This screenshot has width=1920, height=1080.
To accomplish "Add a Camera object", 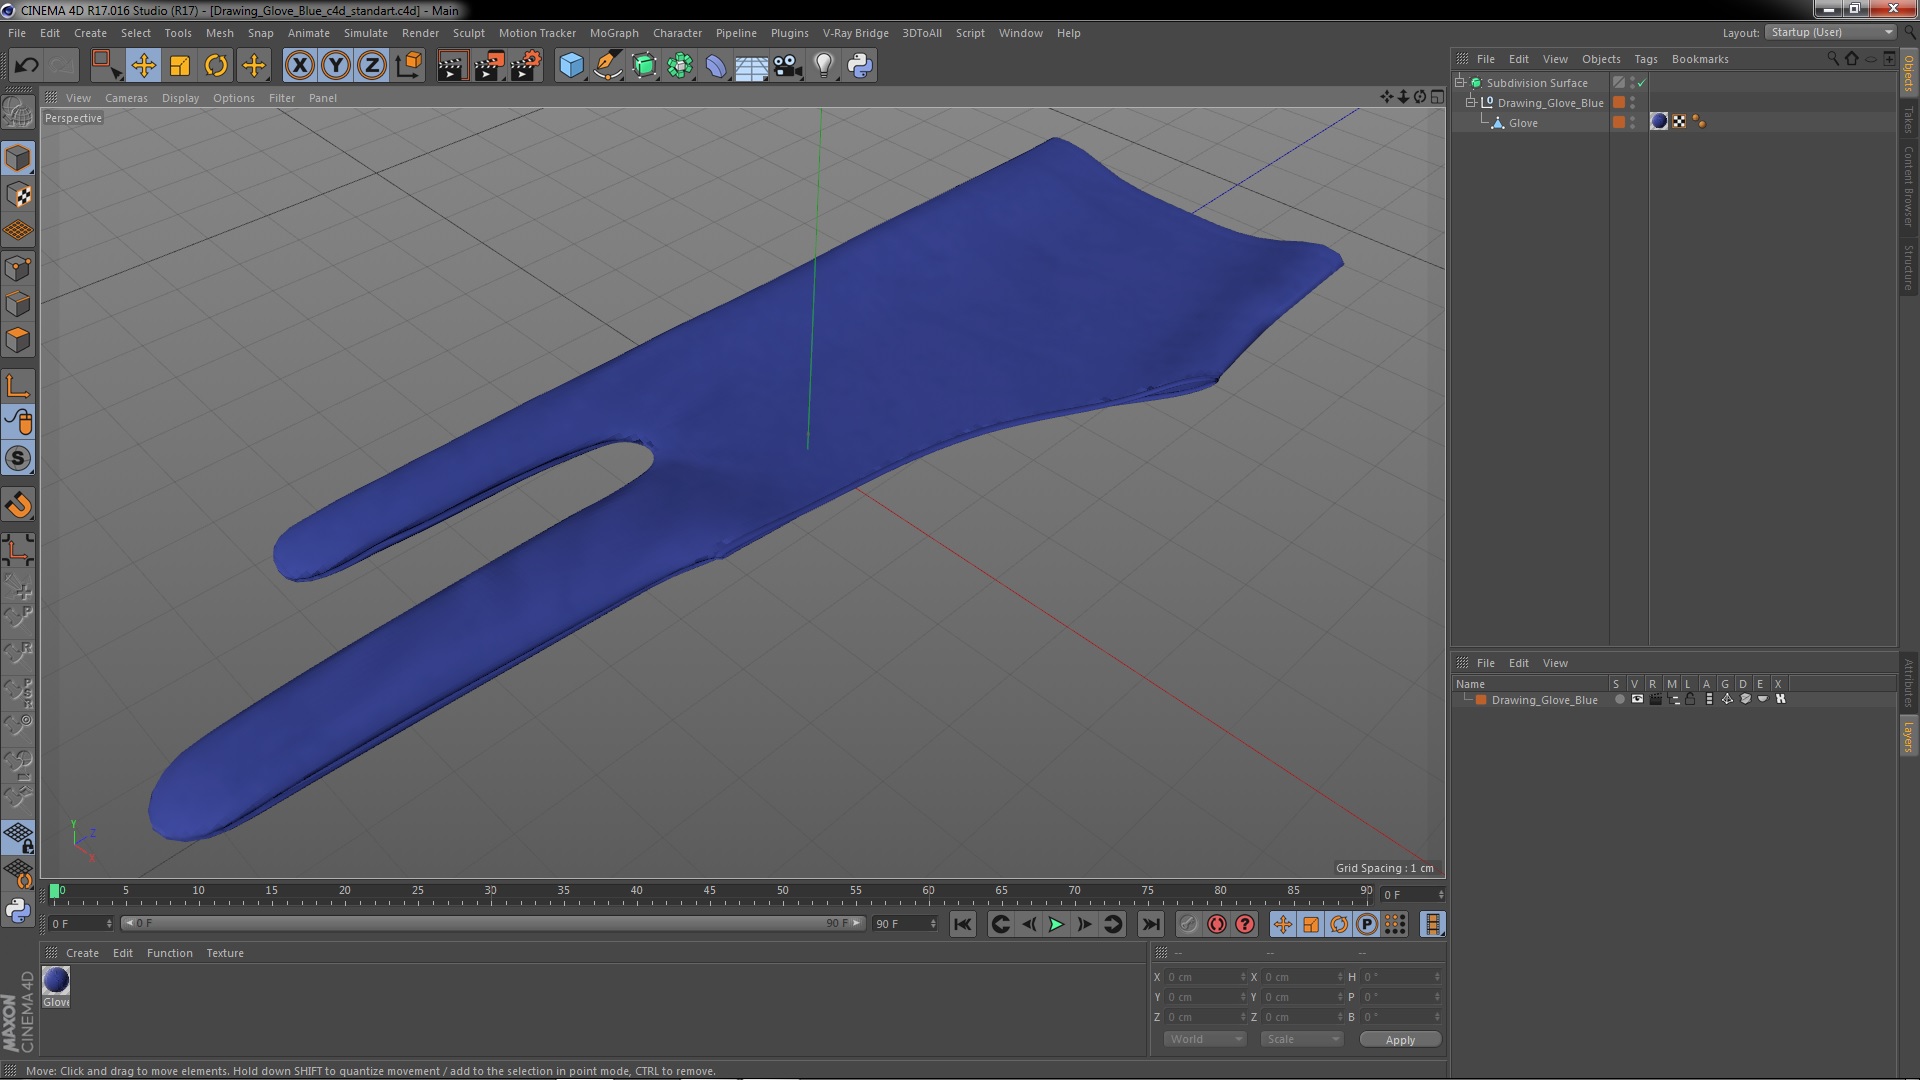I will pyautogui.click(x=788, y=66).
